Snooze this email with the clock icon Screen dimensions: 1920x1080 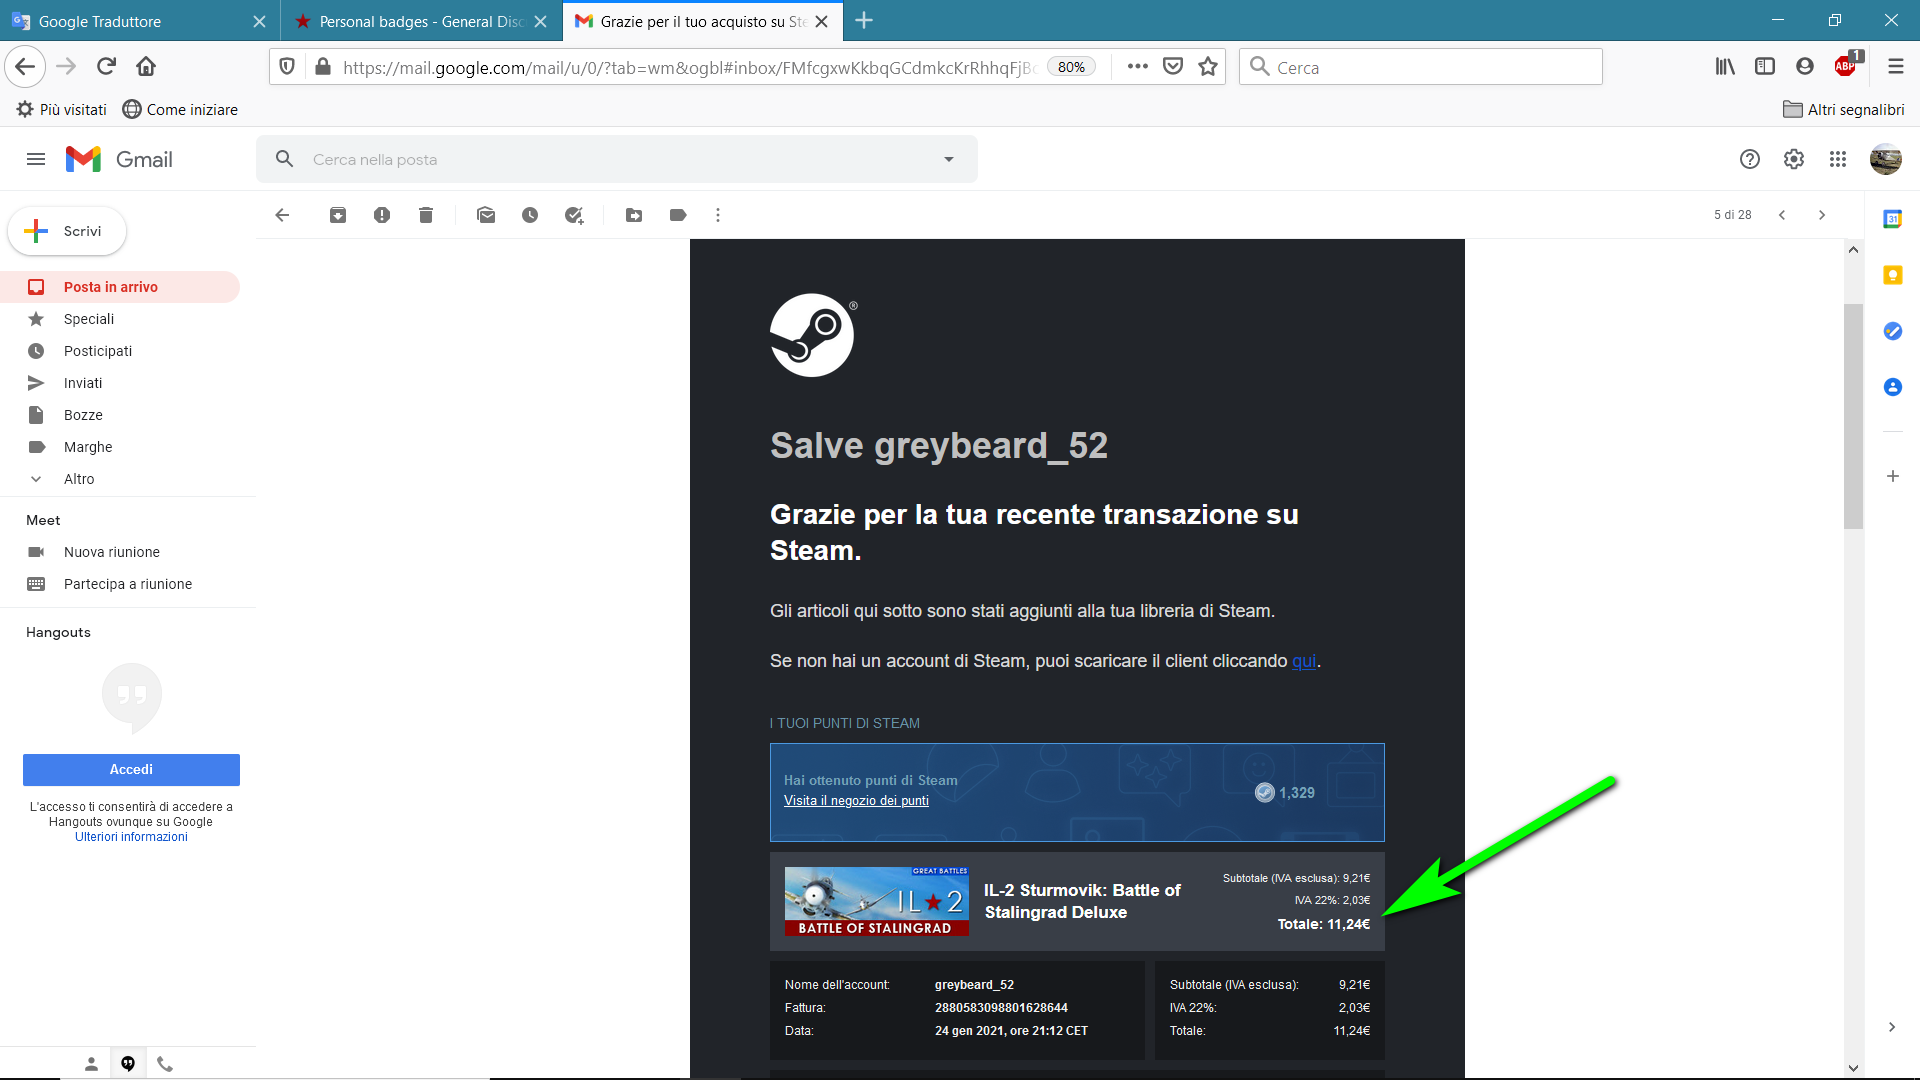[530, 215]
